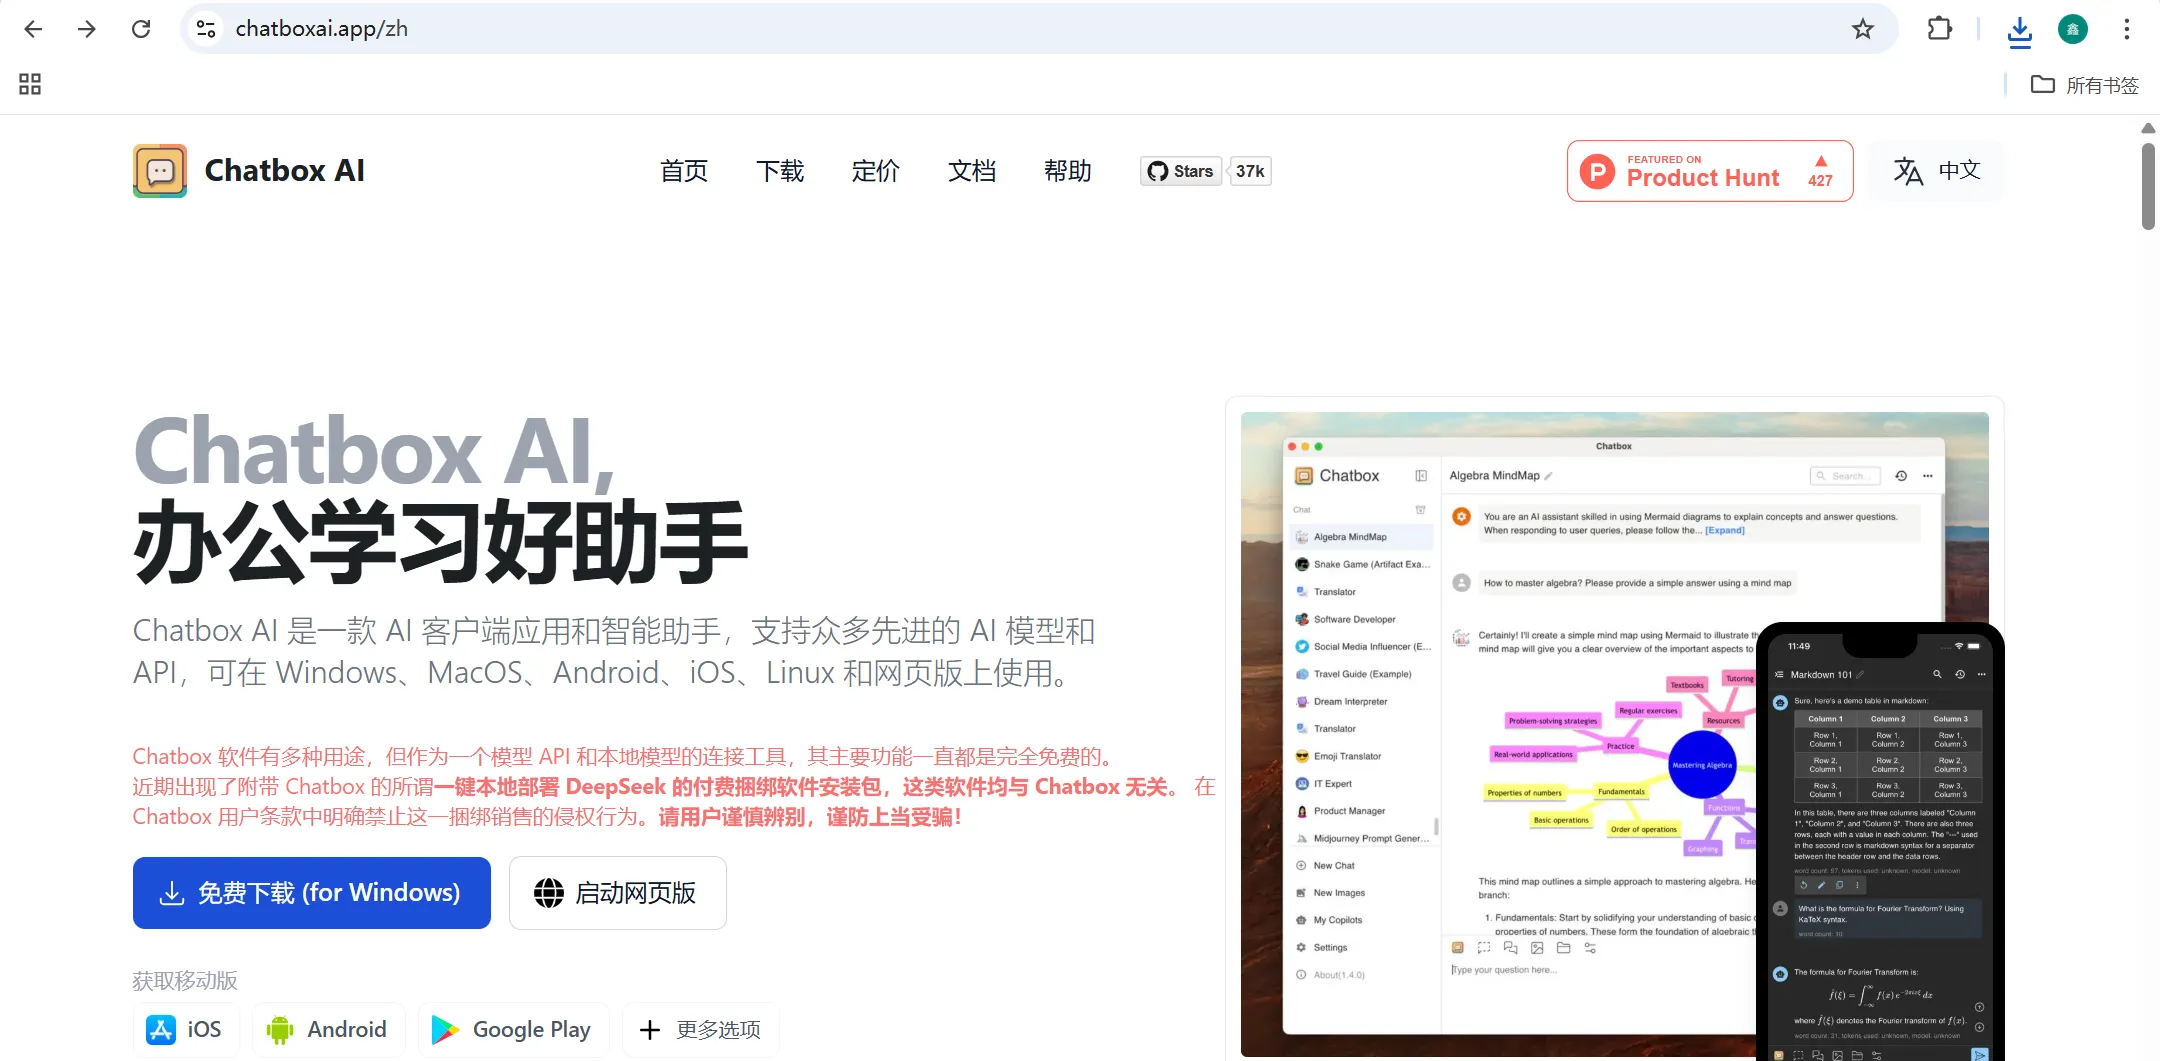
Task: Go back with the browser back arrow
Action: 33,29
